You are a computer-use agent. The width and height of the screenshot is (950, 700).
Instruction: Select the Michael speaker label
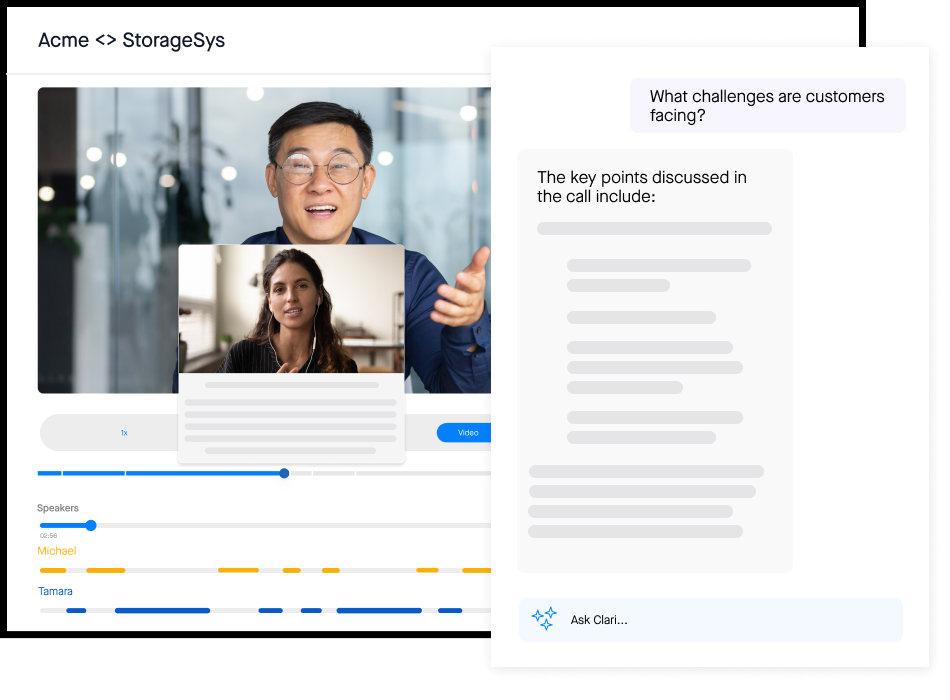pyautogui.click(x=57, y=551)
